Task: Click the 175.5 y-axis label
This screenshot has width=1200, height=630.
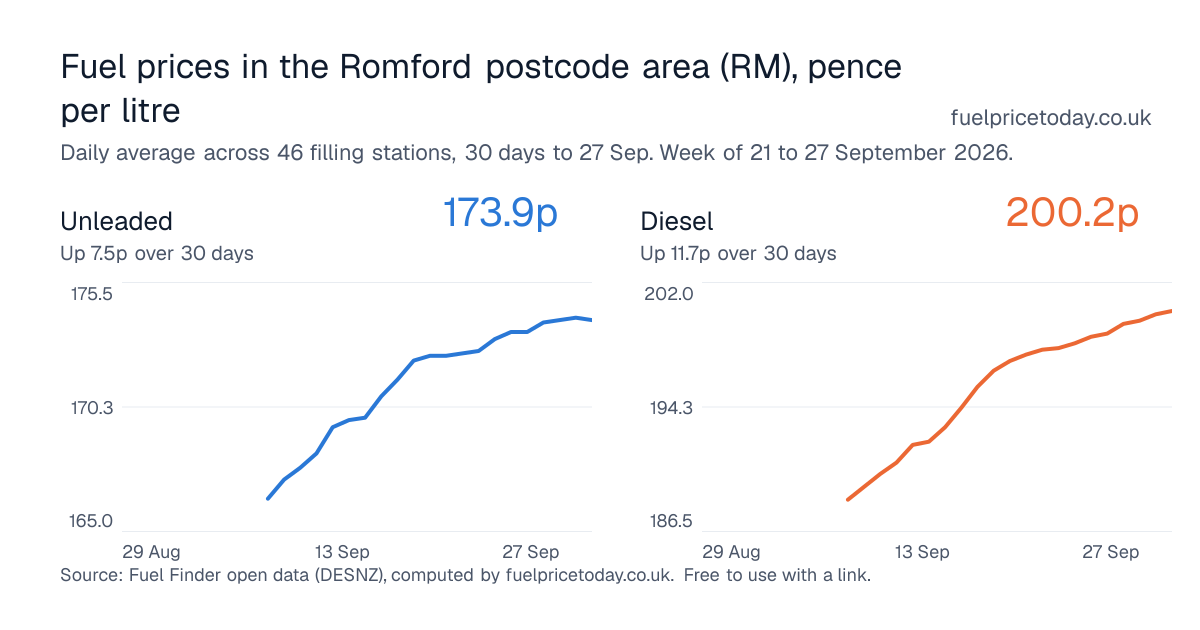Action: click(x=91, y=294)
